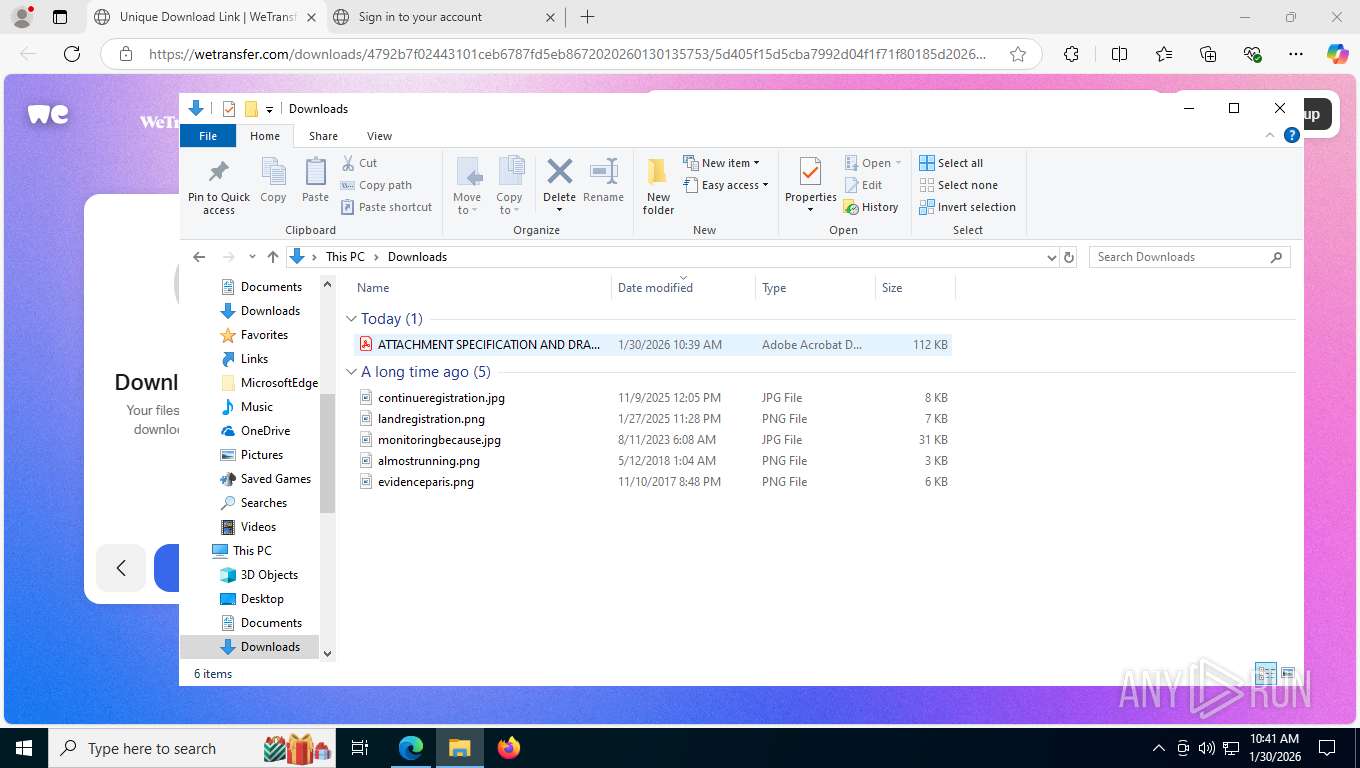Image resolution: width=1360 pixels, height=768 pixels.
Task: Expand the Open button dropdown arrow
Action: pos(898,163)
